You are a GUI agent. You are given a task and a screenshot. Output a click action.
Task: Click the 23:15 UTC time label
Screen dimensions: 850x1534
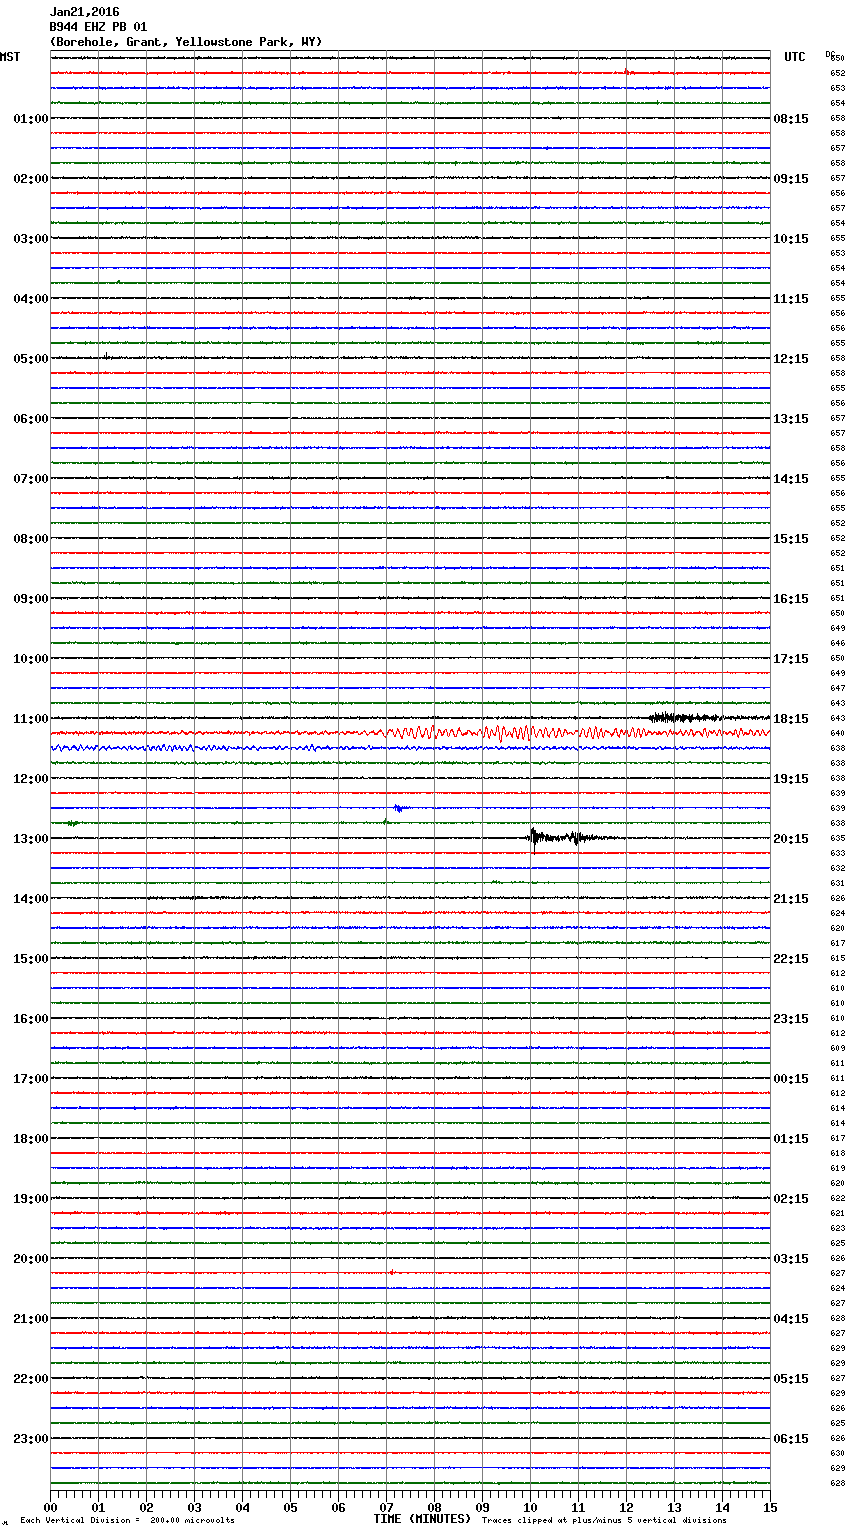click(x=791, y=1019)
